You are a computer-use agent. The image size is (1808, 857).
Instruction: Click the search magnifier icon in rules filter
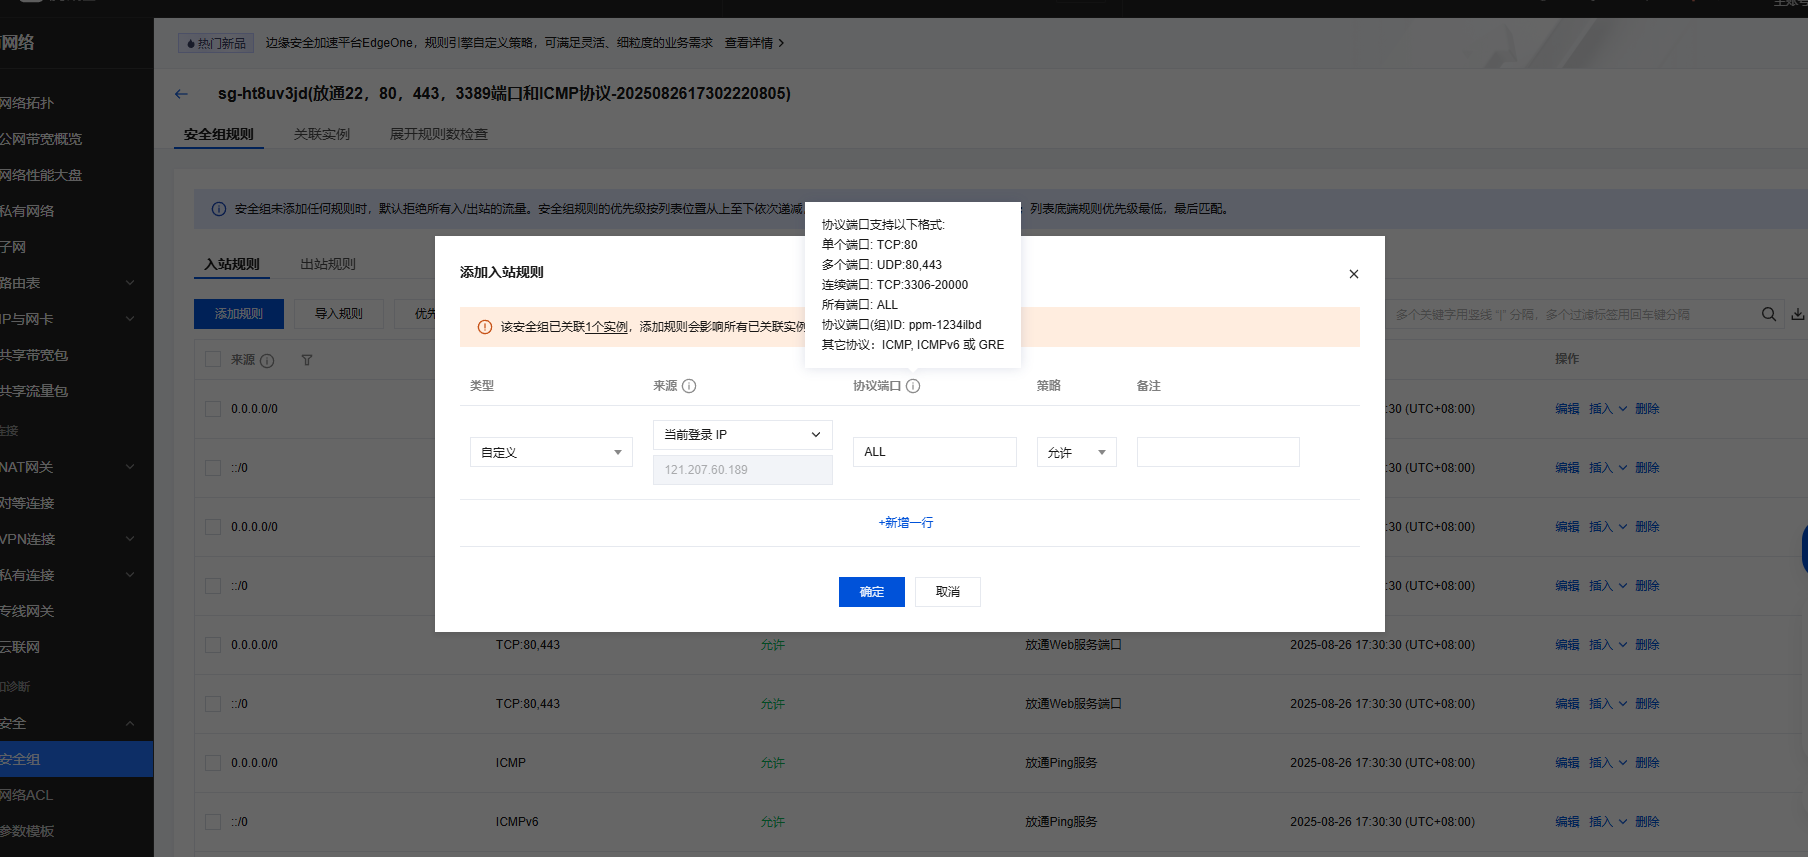[x=1768, y=314]
